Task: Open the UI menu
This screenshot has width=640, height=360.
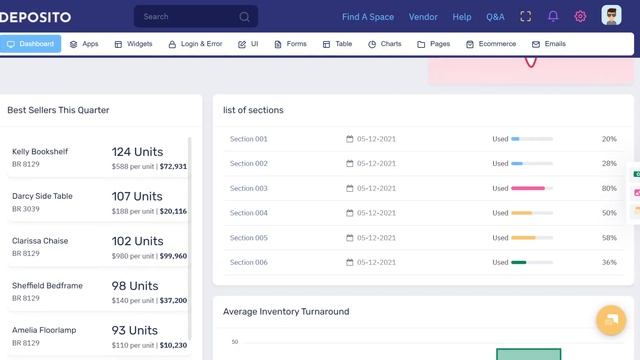Action: pyautogui.click(x=248, y=44)
